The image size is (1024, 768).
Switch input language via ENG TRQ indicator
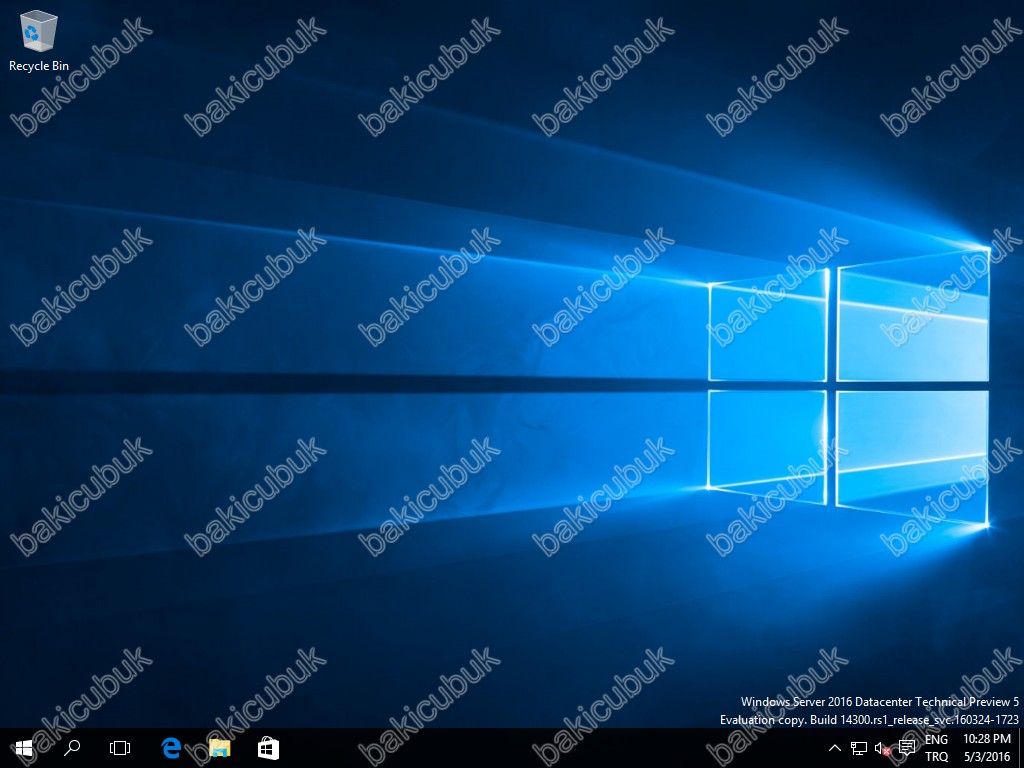point(936,748)
